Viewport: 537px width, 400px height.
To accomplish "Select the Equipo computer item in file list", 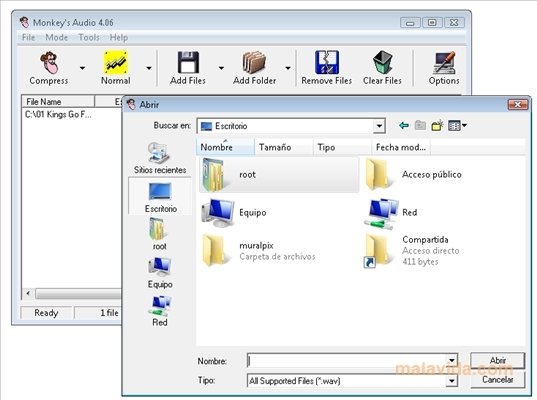I will pos(234,213).
